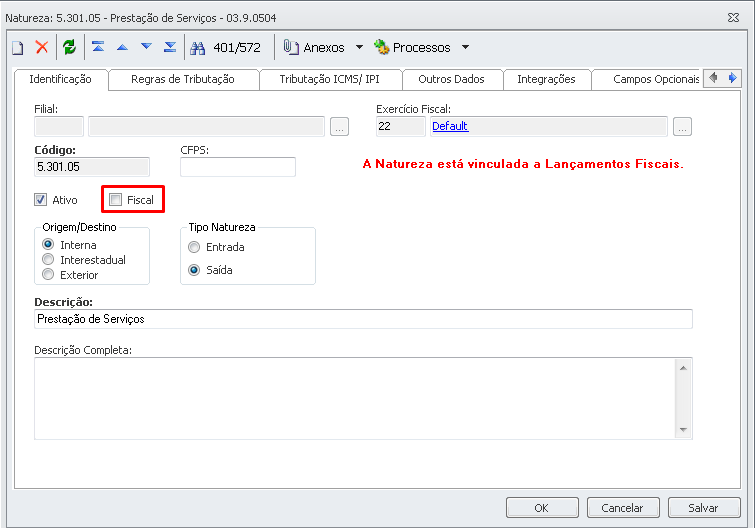Open Exercício Fiscal lookup ellipsis button

[682, 127]
